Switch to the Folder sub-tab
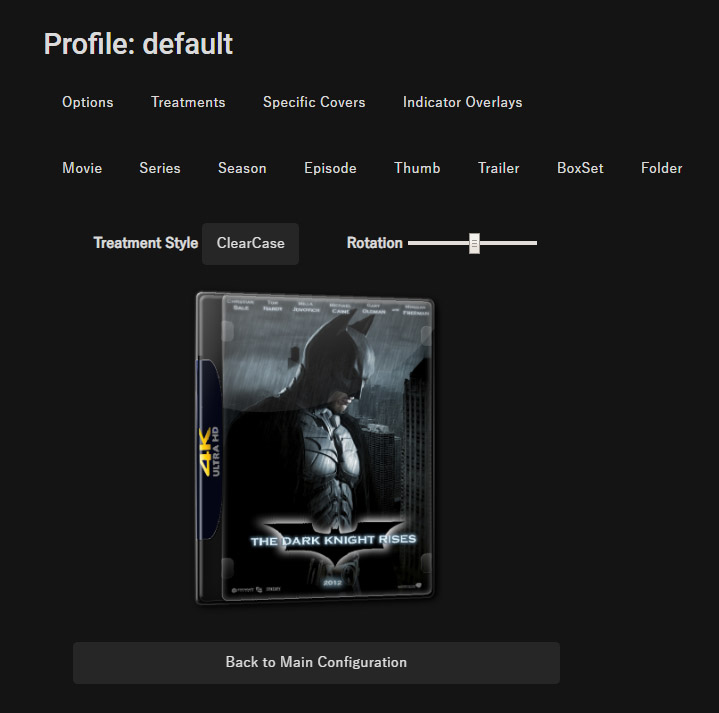 (661, 168)
